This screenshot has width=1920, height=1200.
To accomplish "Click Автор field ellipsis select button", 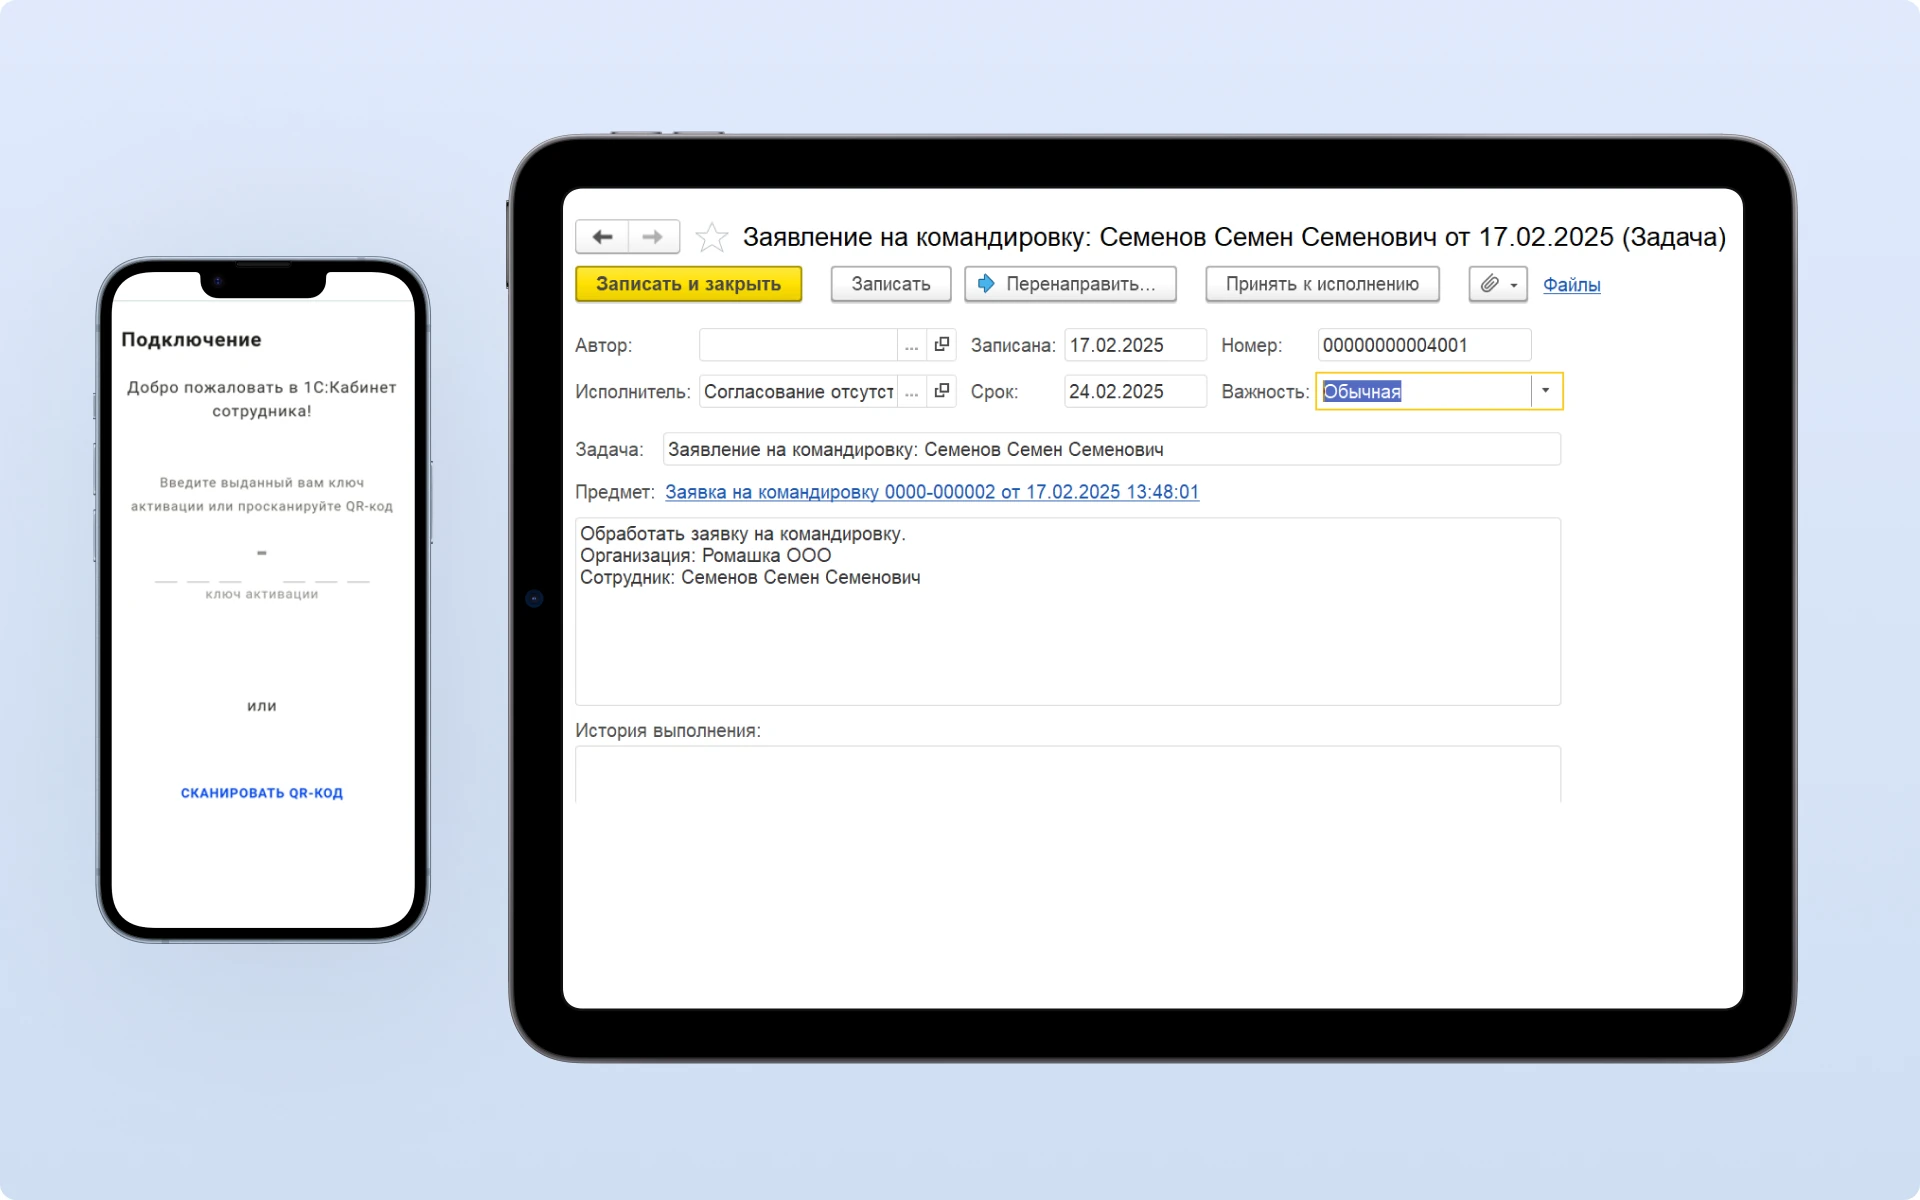I will click(x=911, y=345).
